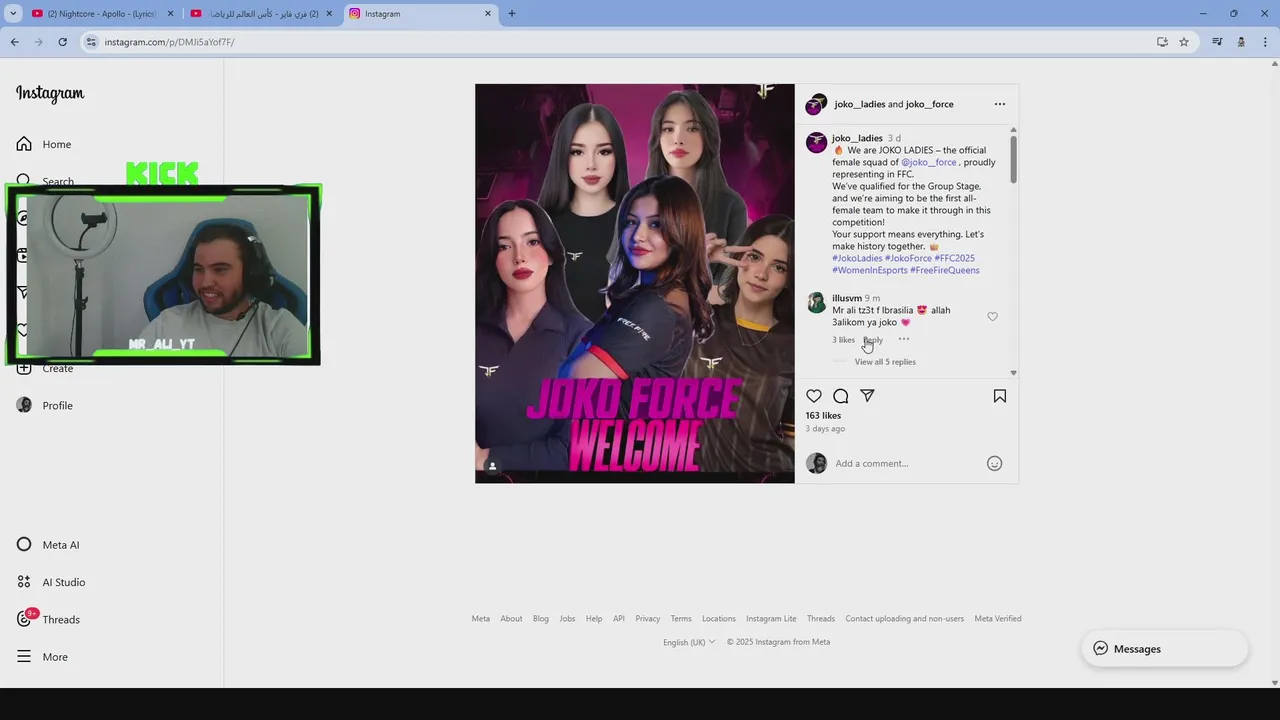Open the Messages floating button

[x=1165, y=649]
